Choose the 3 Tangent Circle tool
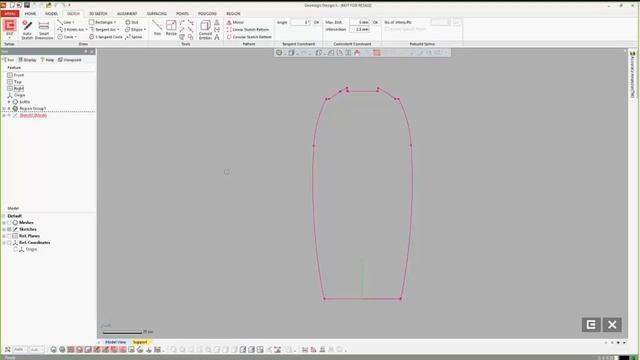This screenshot has width=640, height=360. 105,37
